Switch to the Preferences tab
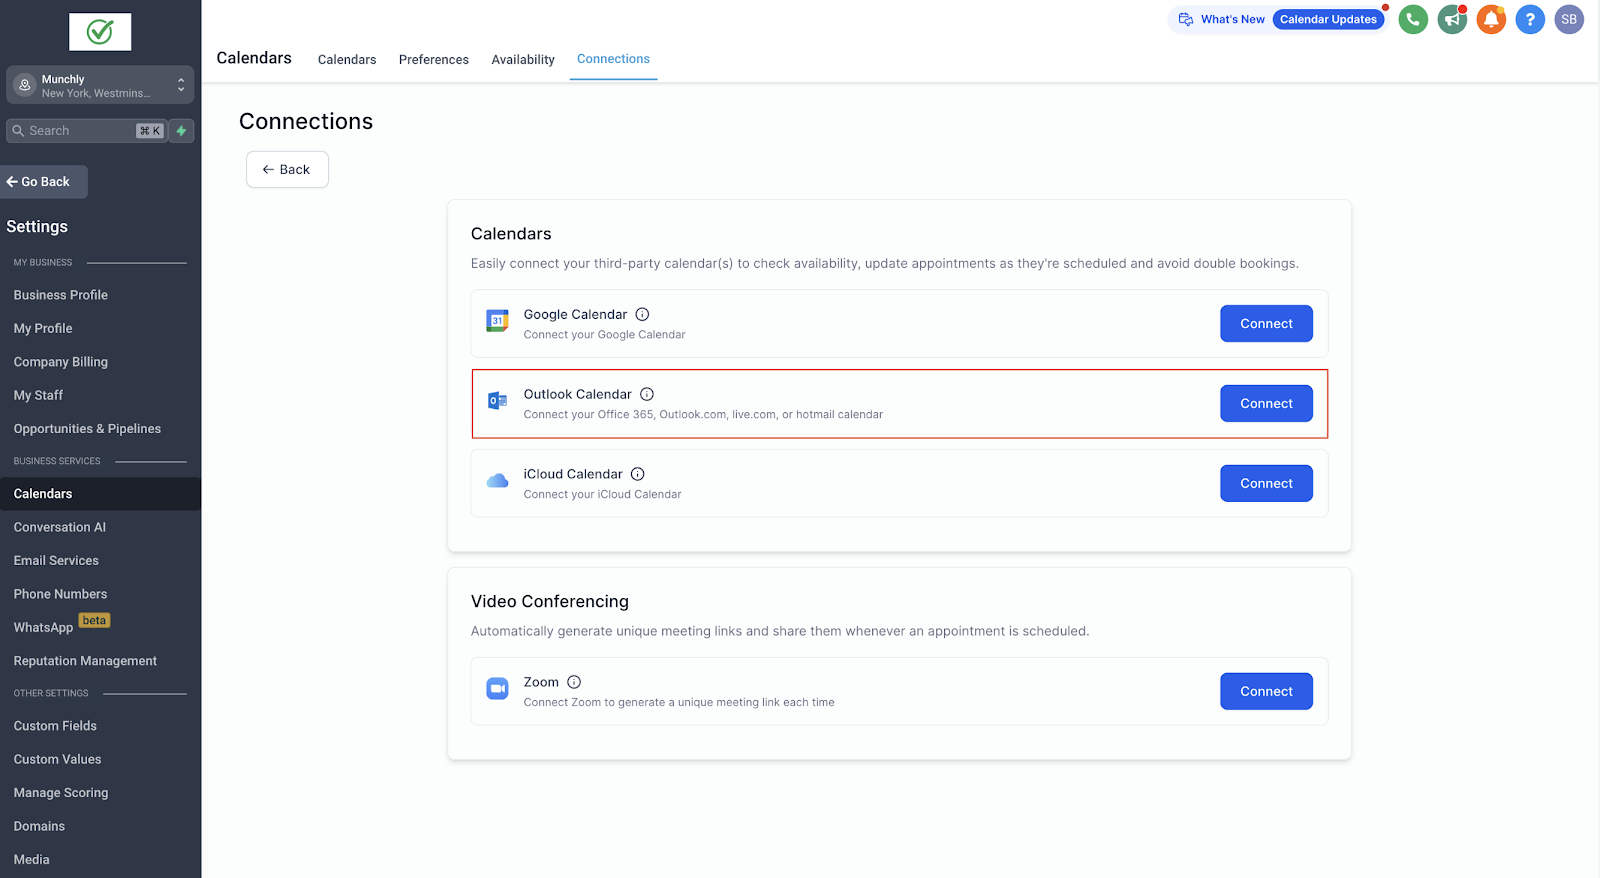The height and width of the screenshot is (878, 1600). coord(434,60)
